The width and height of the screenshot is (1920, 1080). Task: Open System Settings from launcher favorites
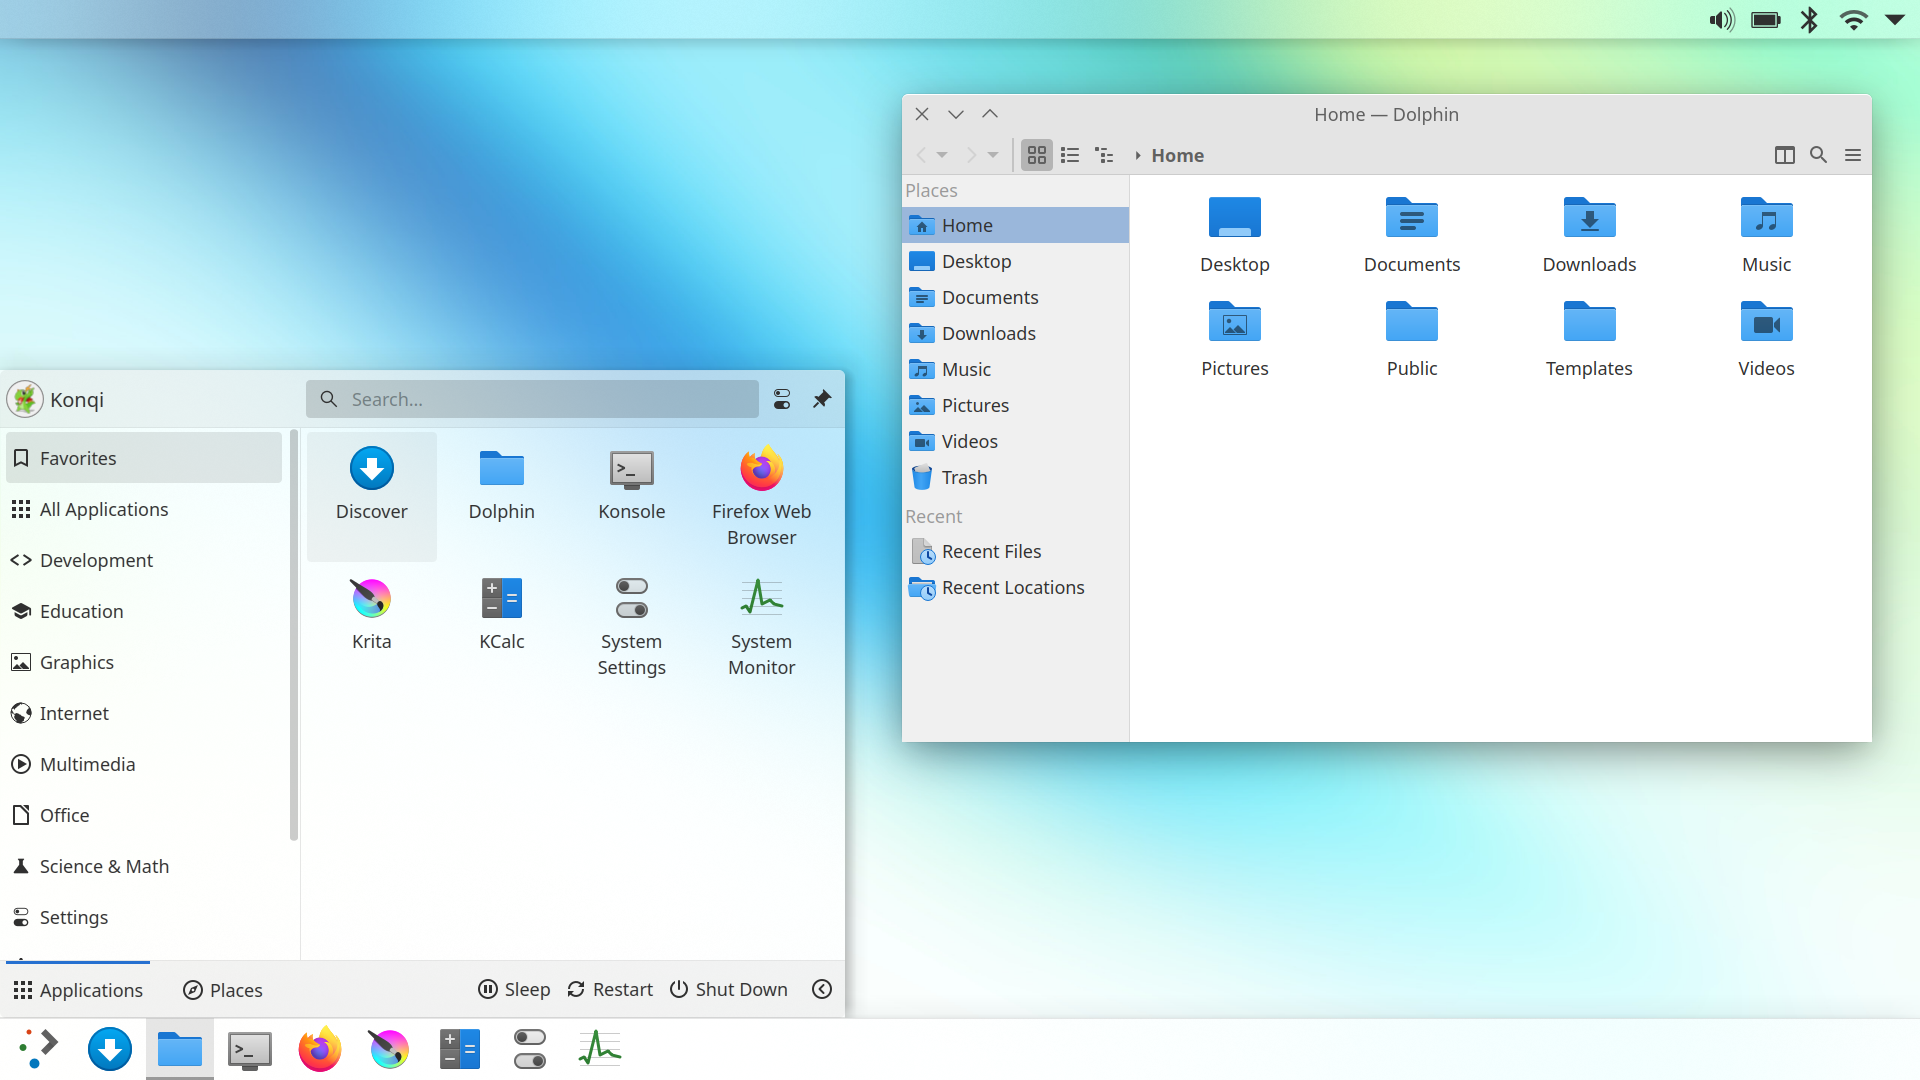click(631, 626)
